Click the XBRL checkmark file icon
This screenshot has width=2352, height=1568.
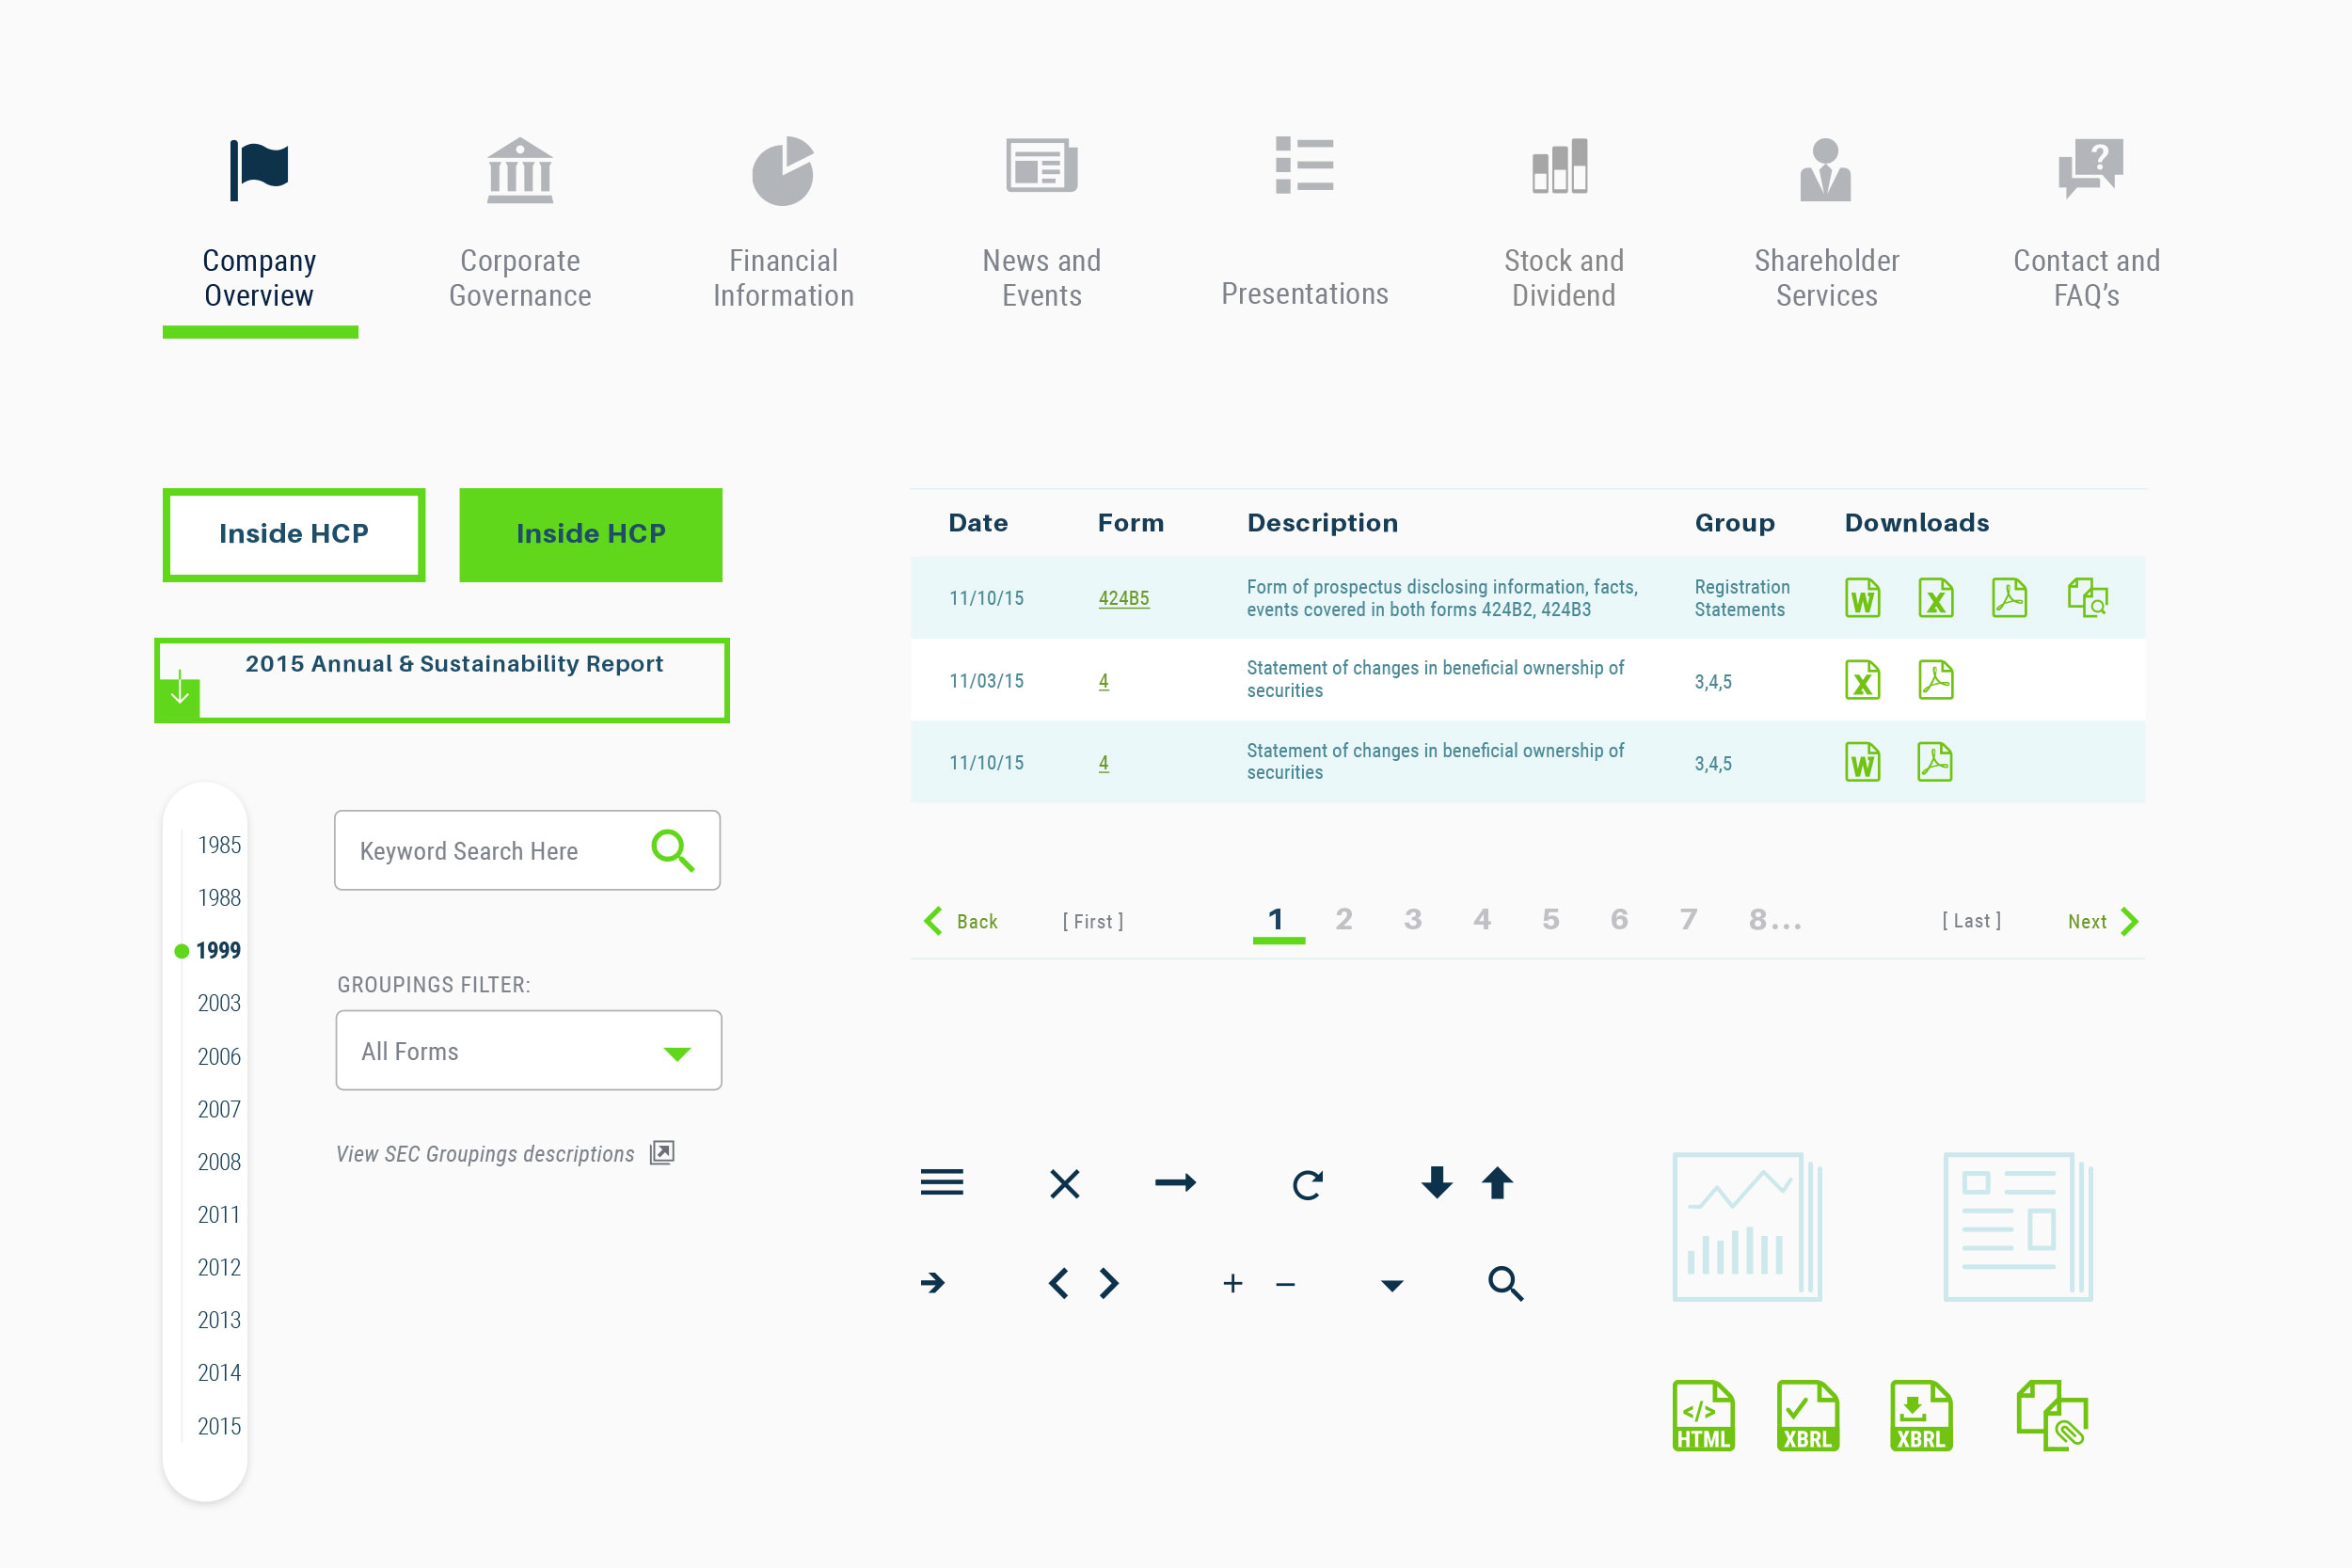[1807, 1416]
